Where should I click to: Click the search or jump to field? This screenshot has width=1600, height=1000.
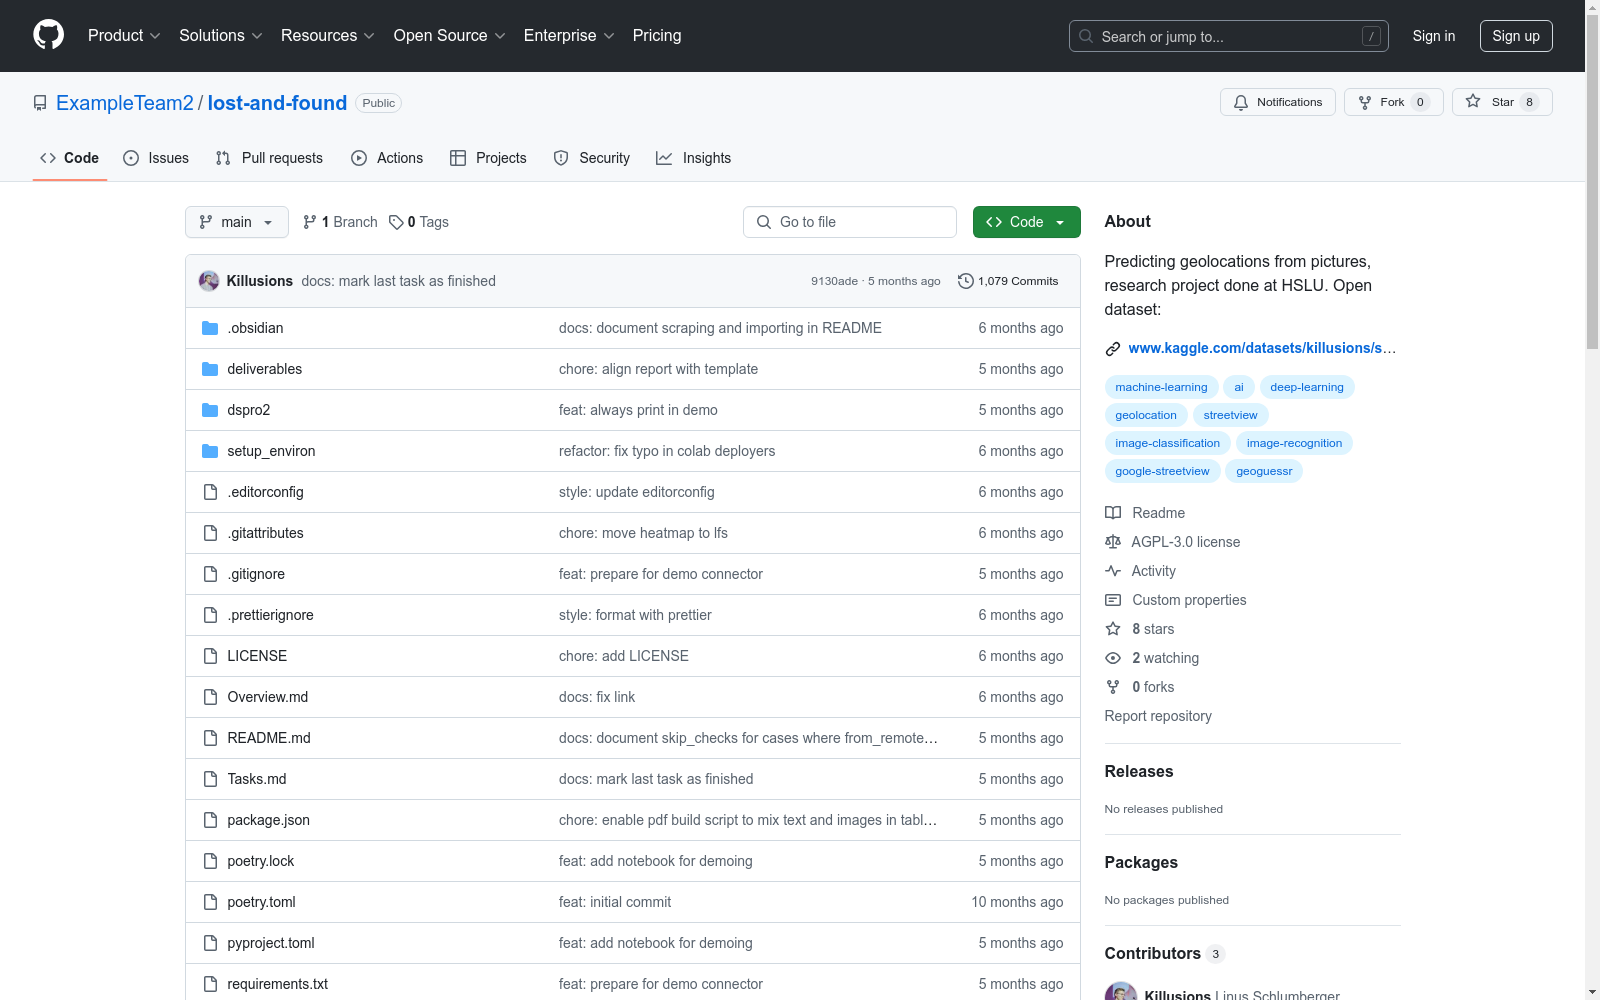[1229, 36]
